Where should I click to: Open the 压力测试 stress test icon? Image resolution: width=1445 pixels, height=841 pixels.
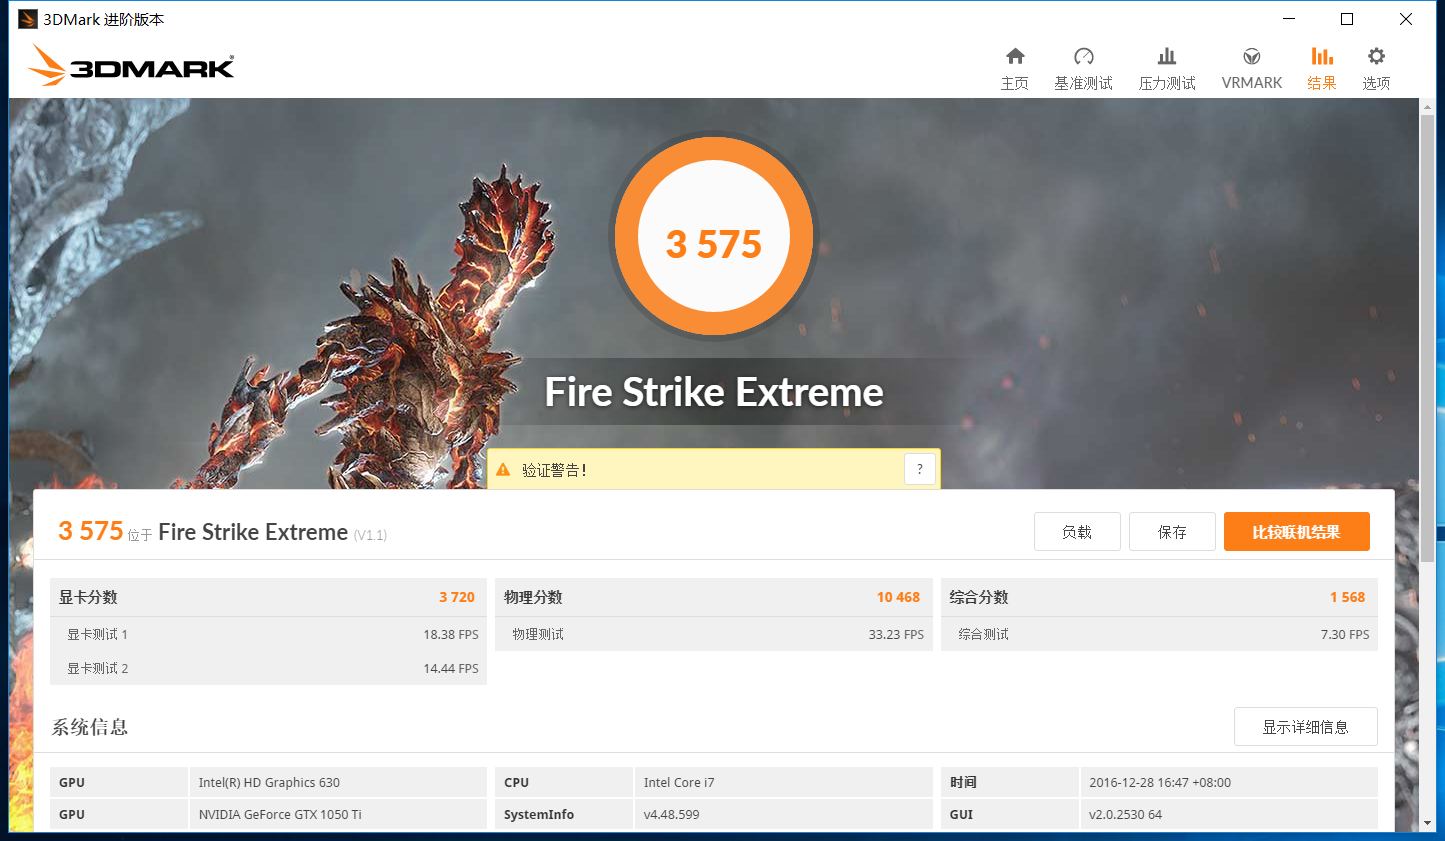[1167, 56]
